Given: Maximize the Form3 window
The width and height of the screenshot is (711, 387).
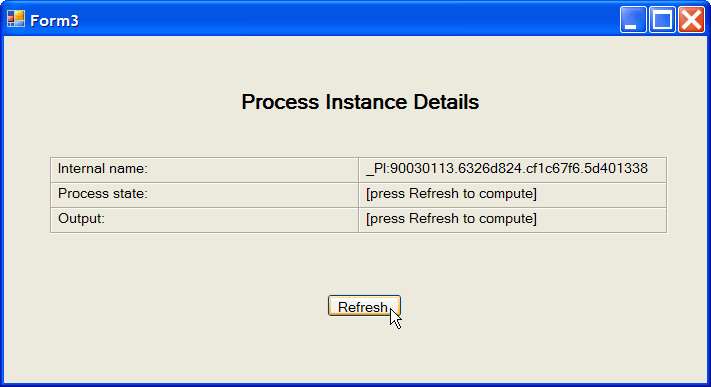Looking at the screenshot, I should 662,20.
